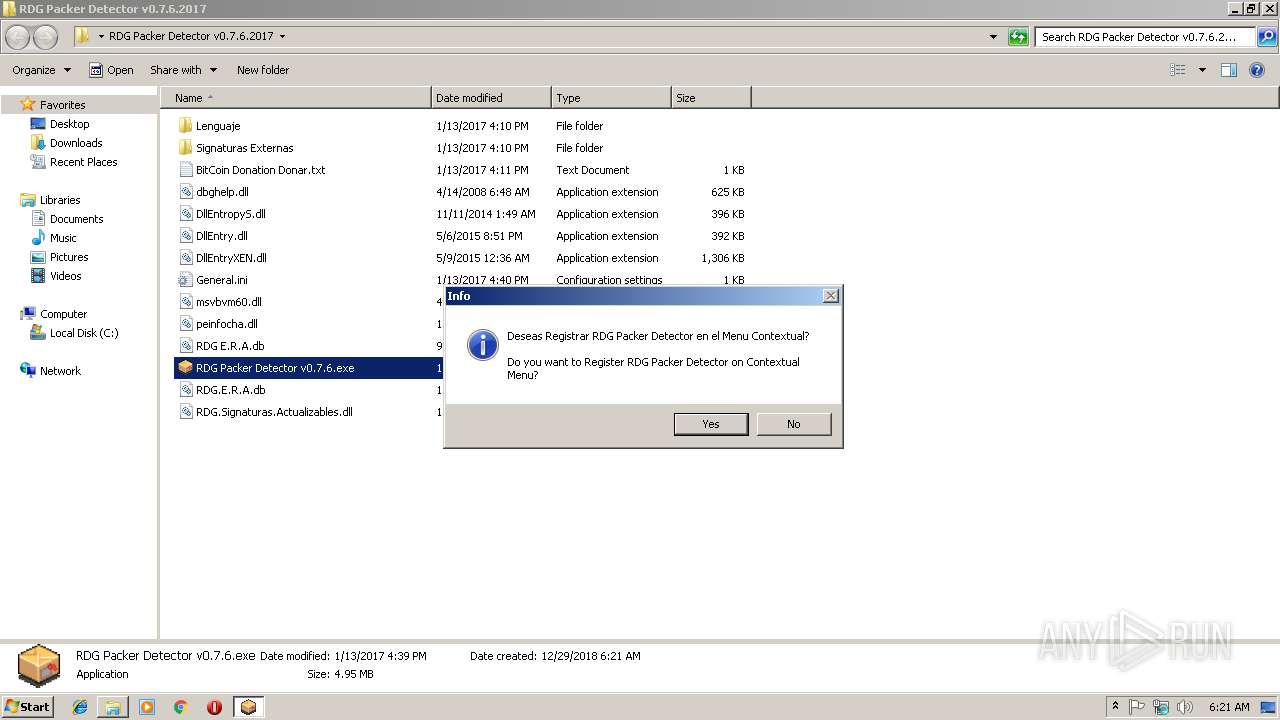Open Desktop in navigation pane
The height and width of the screenshot is (720, 1280).
(69, 124)
